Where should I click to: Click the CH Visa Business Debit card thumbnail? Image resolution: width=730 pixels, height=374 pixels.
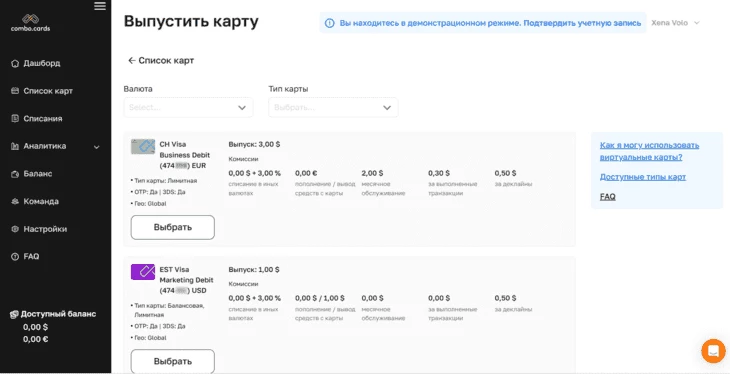(x=143, y=147)
